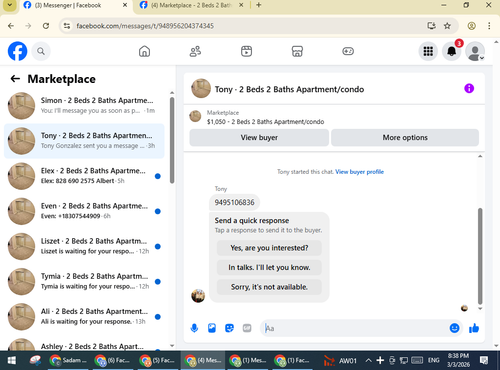
Task: Open the Gaming icon
Action: (x=348, y=51)
